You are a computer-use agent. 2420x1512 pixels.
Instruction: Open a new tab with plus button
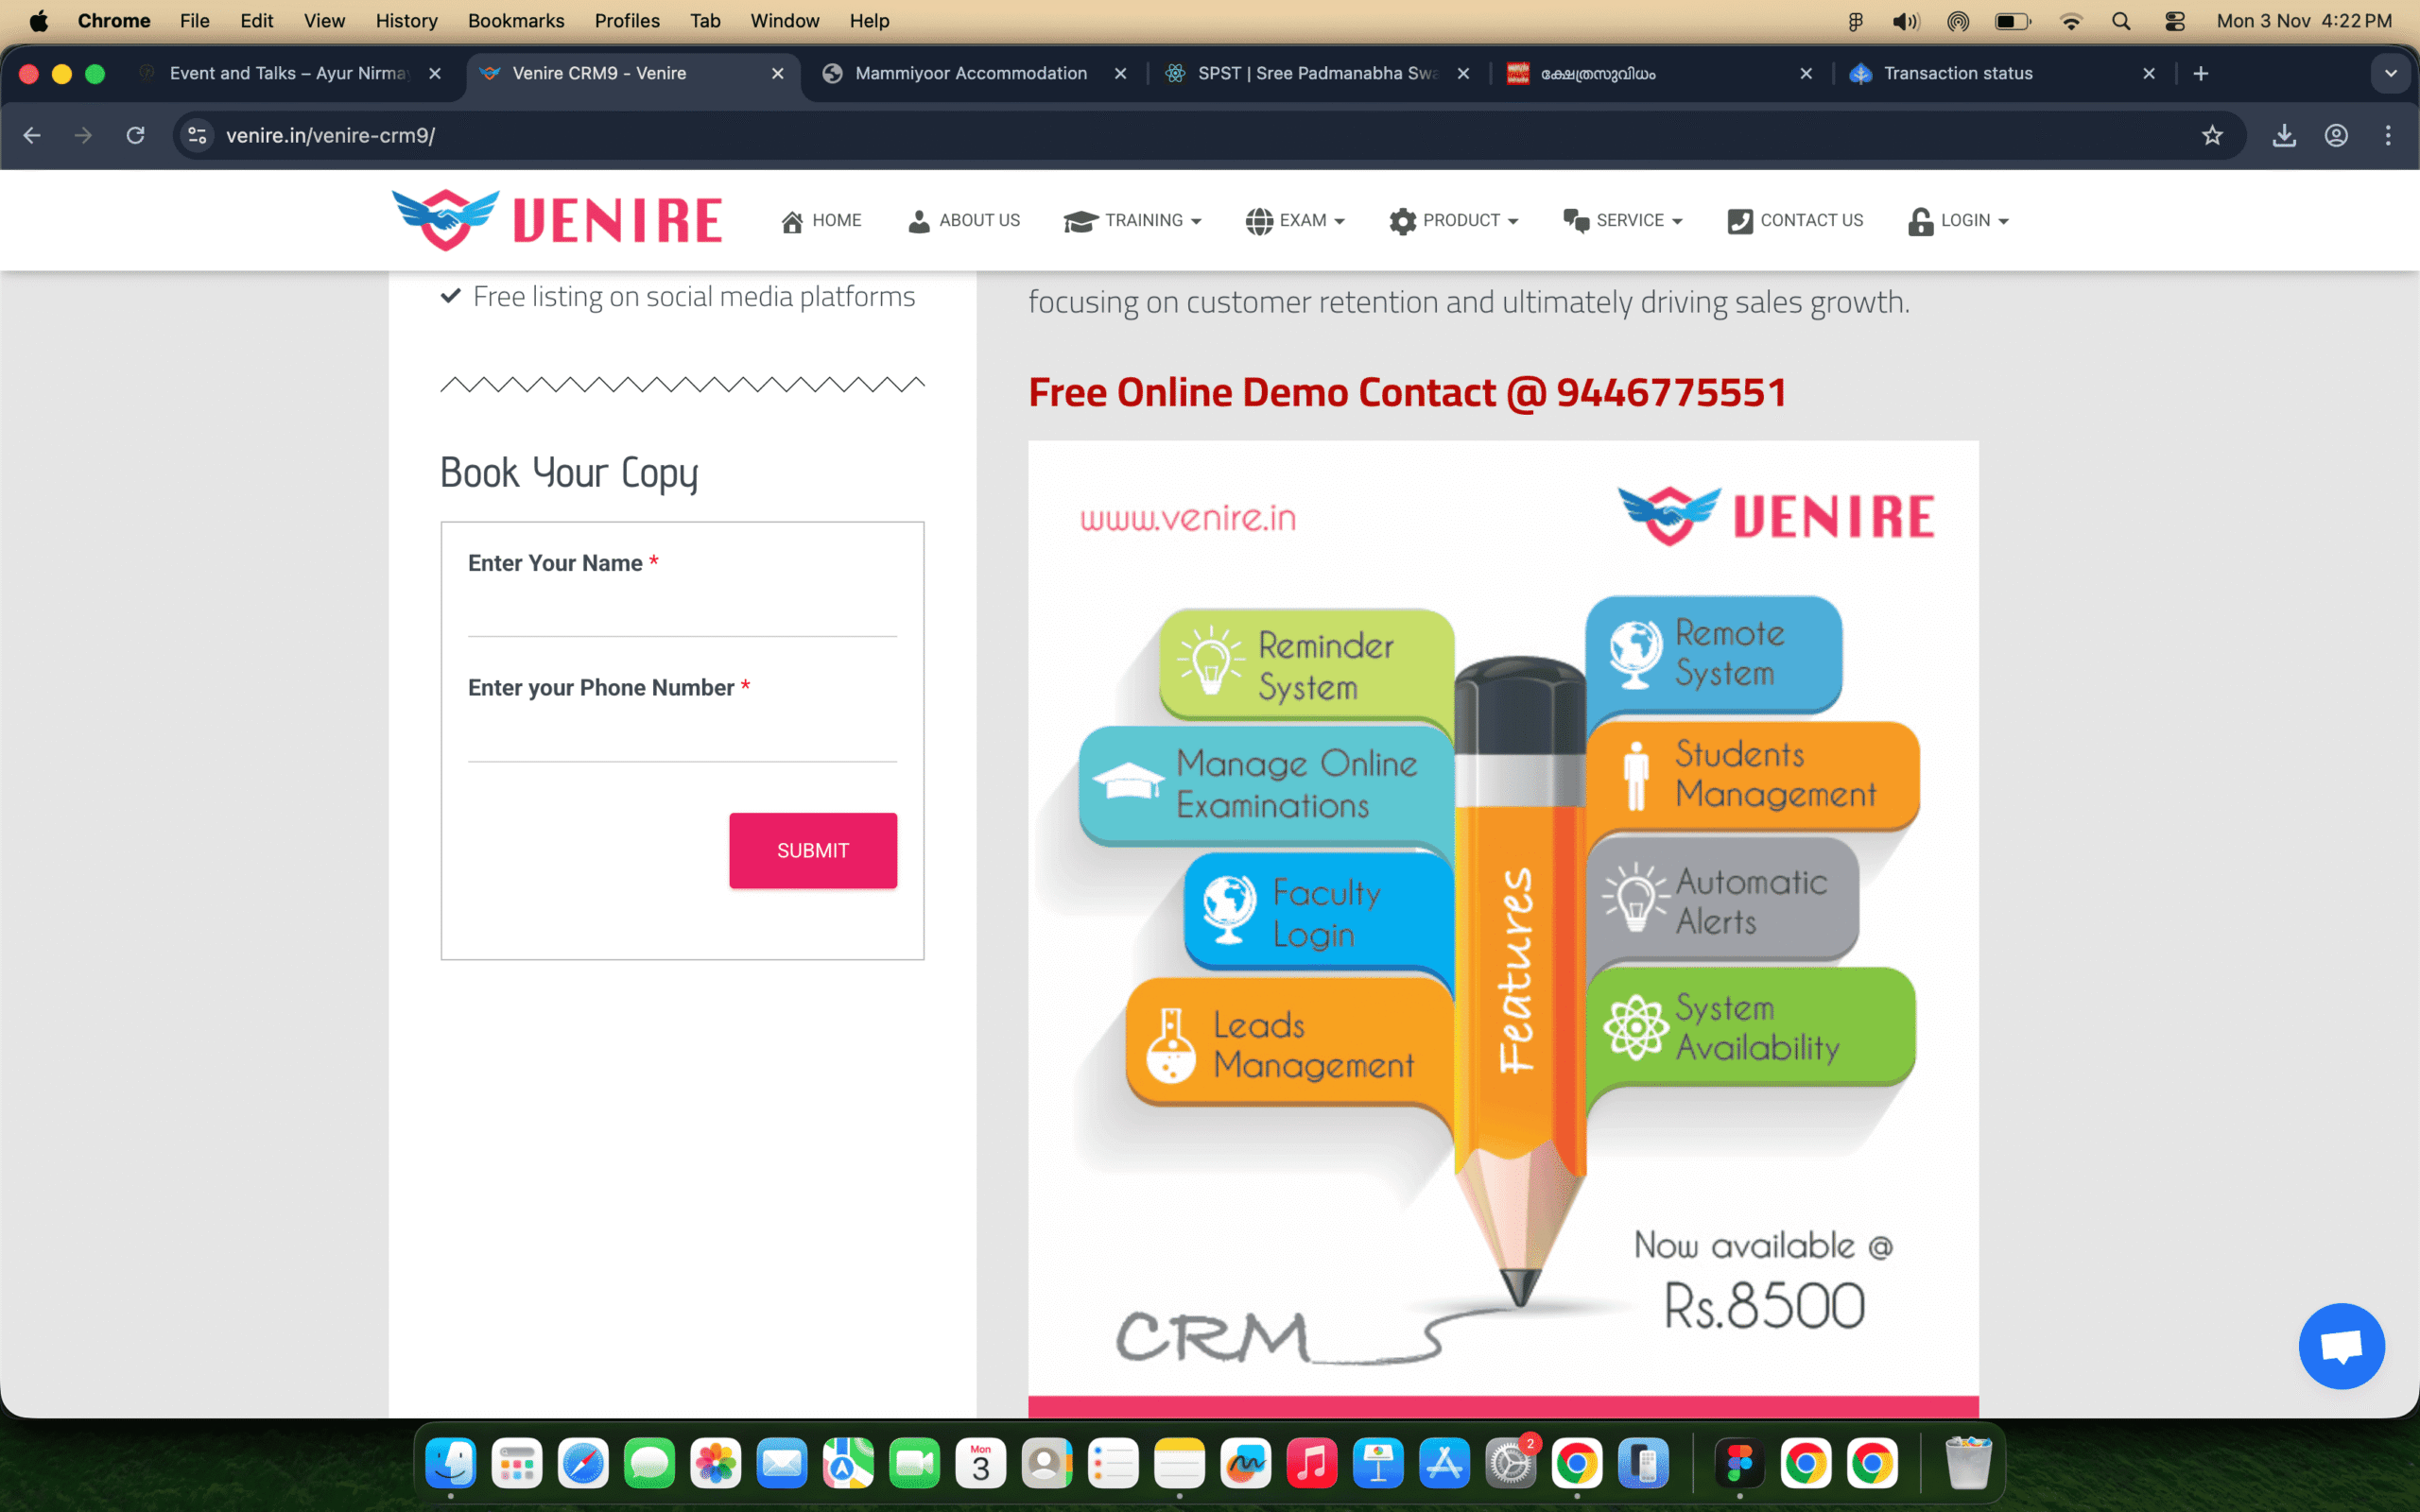point(2200,73)
